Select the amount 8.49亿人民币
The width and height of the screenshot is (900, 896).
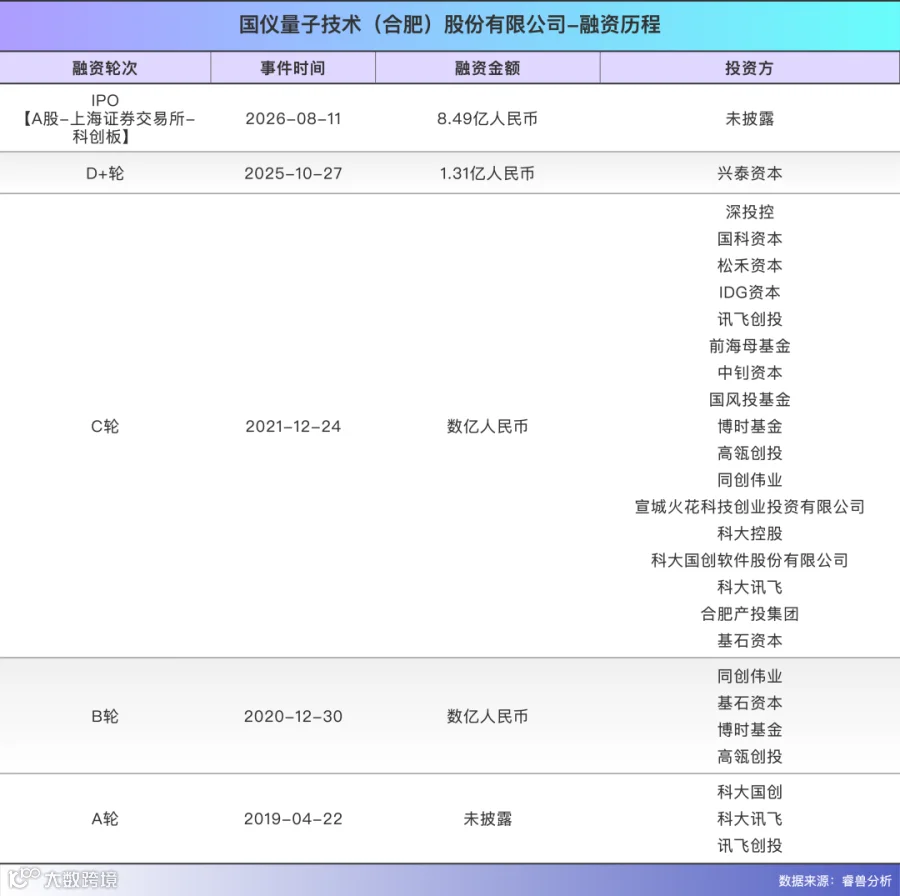coord(487,118)
